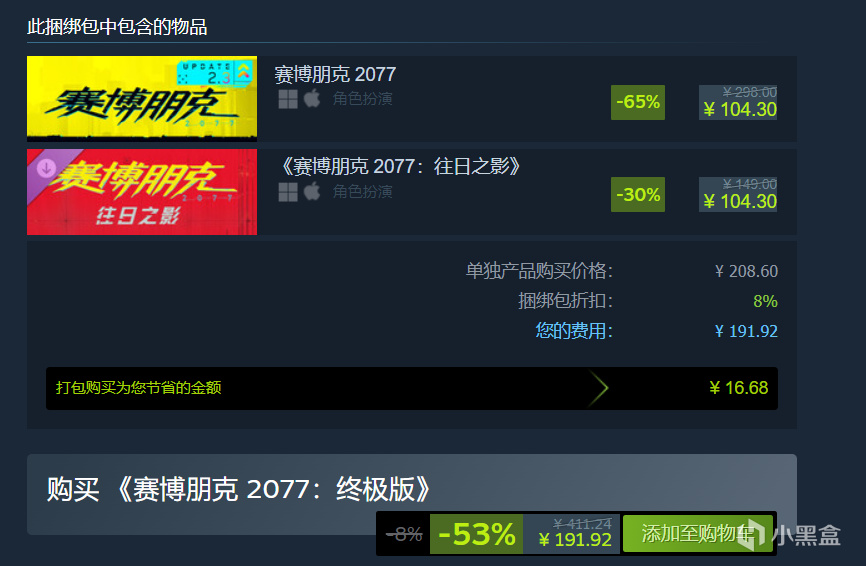Open 赛博朋克 2077 yellow game thumbnail

[142, 98]
